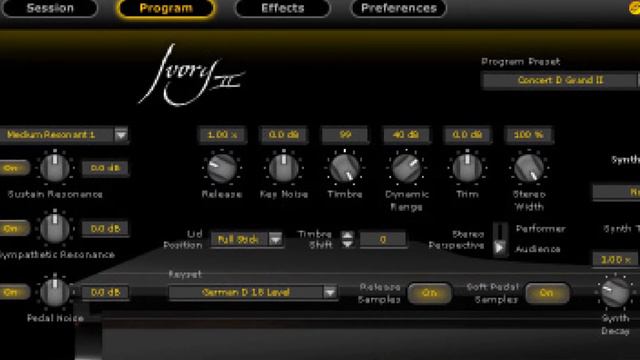Click the Pedal Noise knob
Image resolution: width=640 pixels, height=360 pixels.
55,291
